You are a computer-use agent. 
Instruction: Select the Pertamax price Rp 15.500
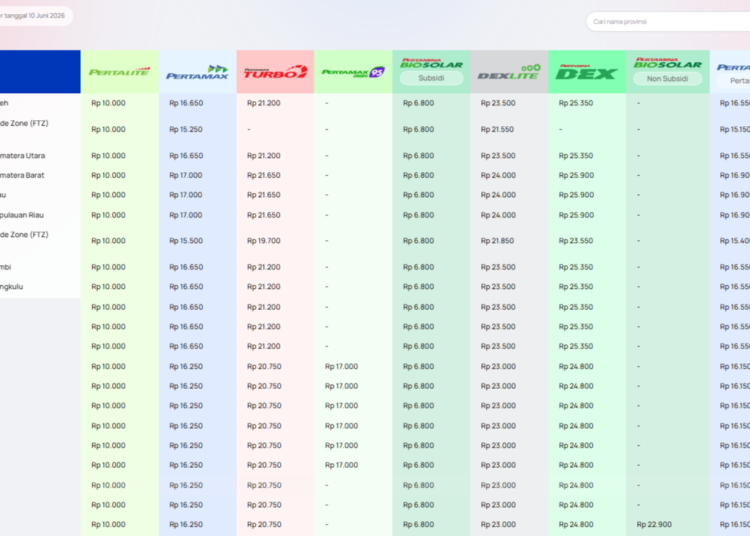coord(186,241)
